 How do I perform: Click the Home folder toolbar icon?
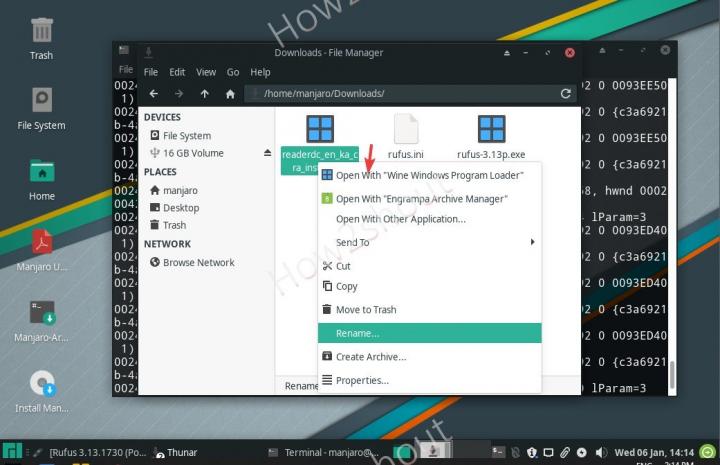[230, 93]
